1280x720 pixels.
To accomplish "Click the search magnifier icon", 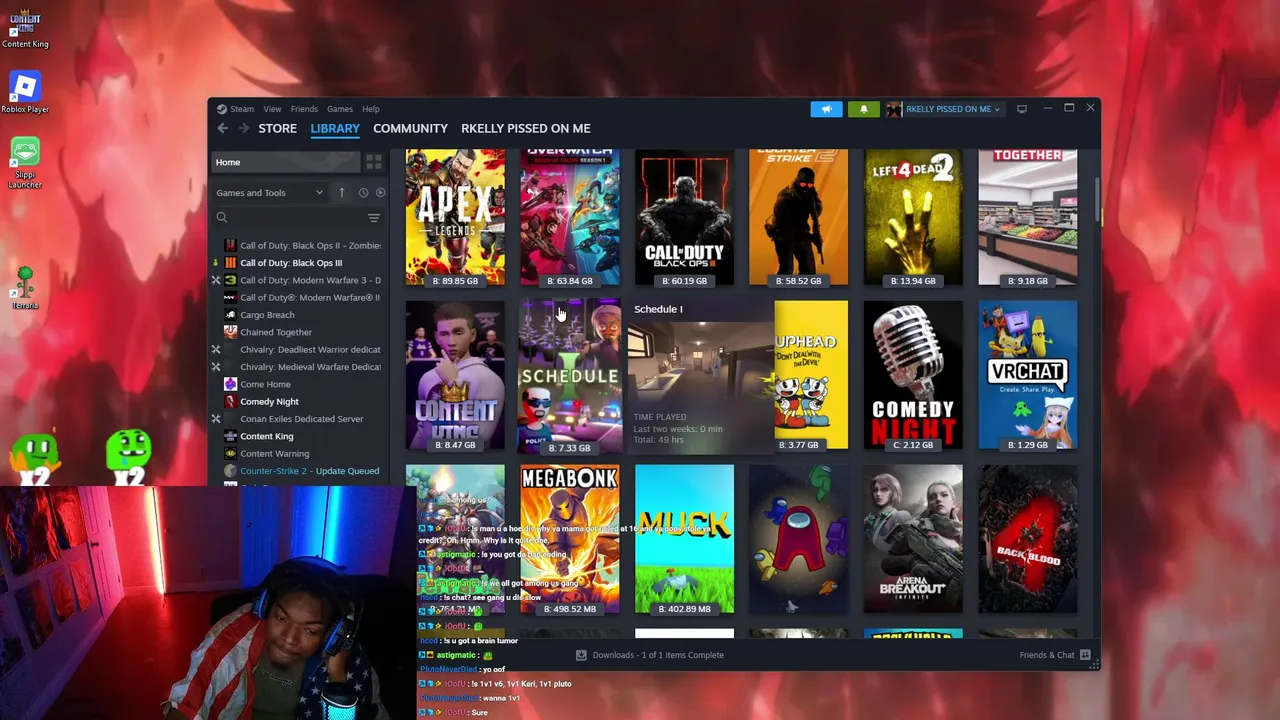I will pyautogui.click(x=222, y=218).
